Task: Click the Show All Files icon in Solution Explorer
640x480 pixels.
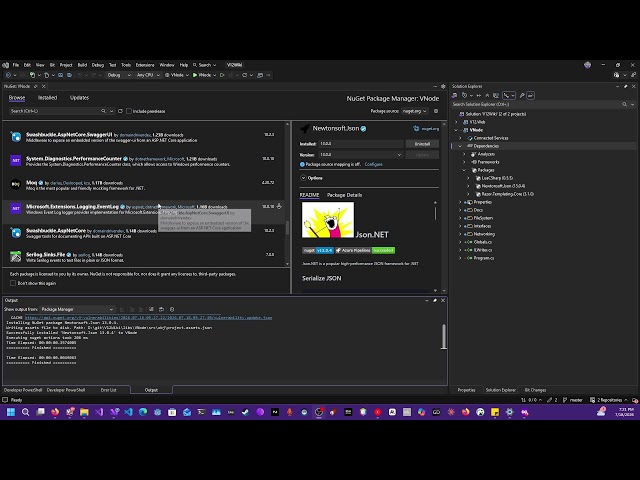Action: (496, 96)
